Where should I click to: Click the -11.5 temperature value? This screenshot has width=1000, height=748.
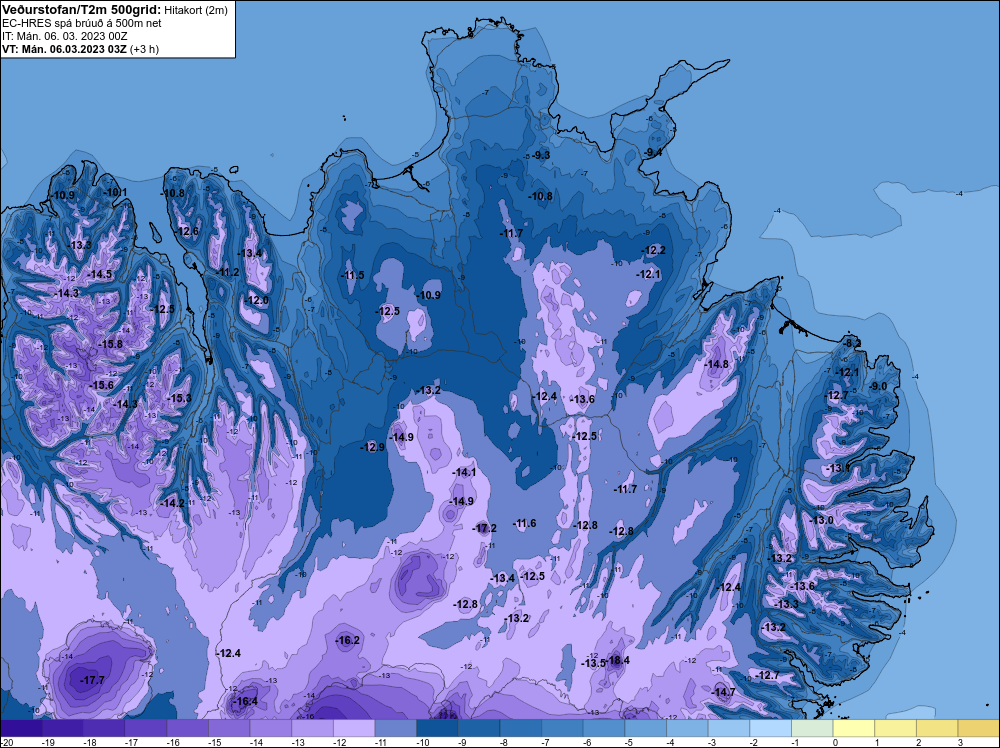click(353, 275)
